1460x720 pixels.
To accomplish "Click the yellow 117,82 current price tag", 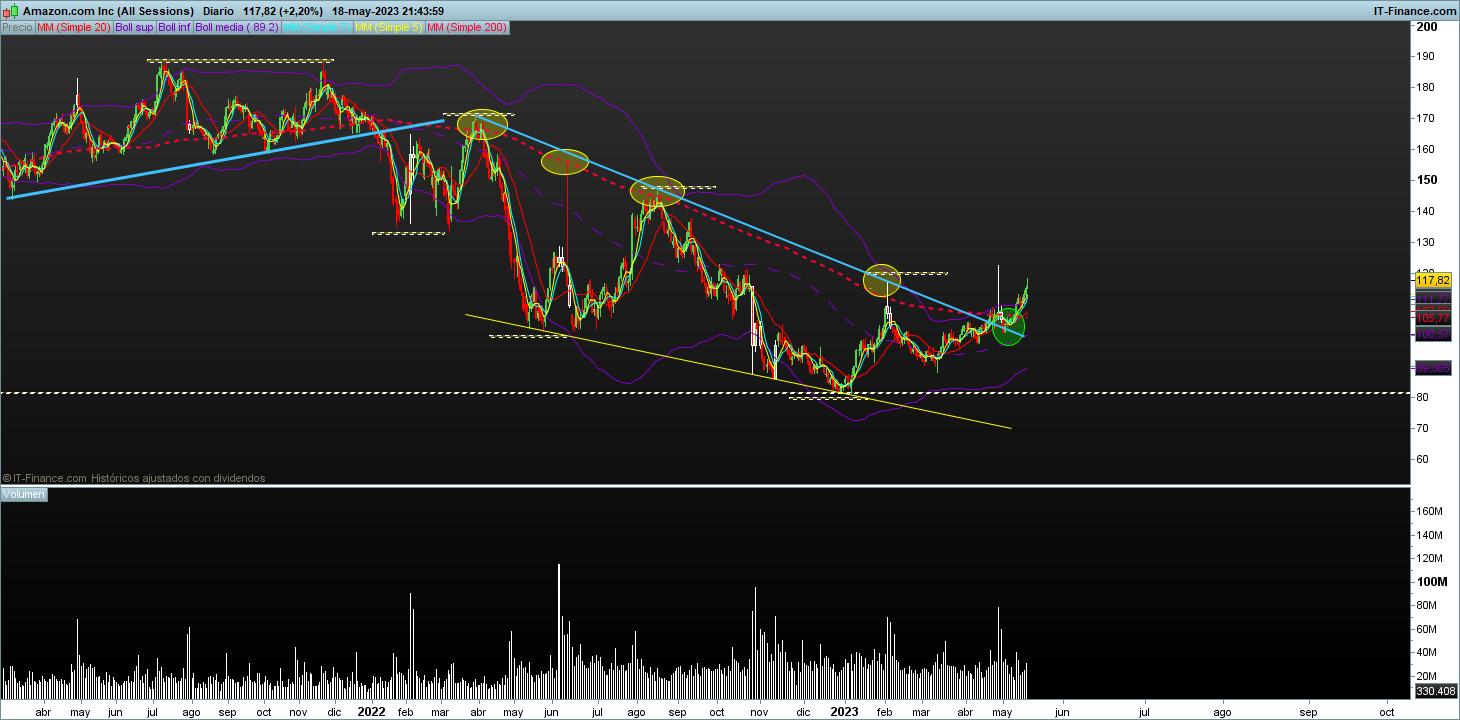I will coord(1433,281).
